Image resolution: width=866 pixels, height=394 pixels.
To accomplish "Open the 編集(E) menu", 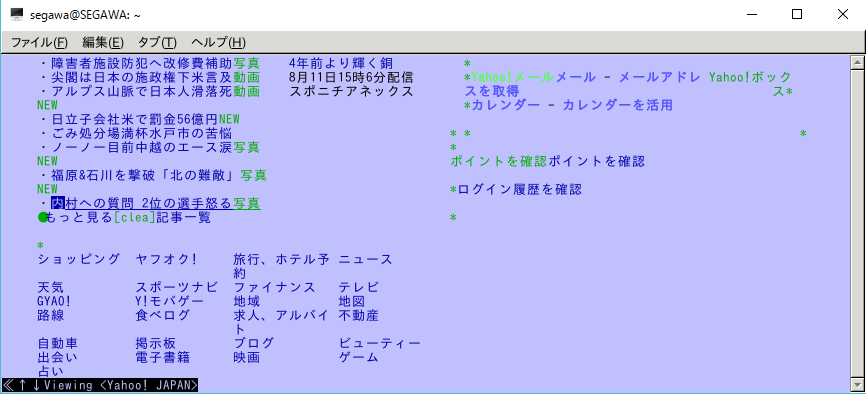I will point(103,43).
